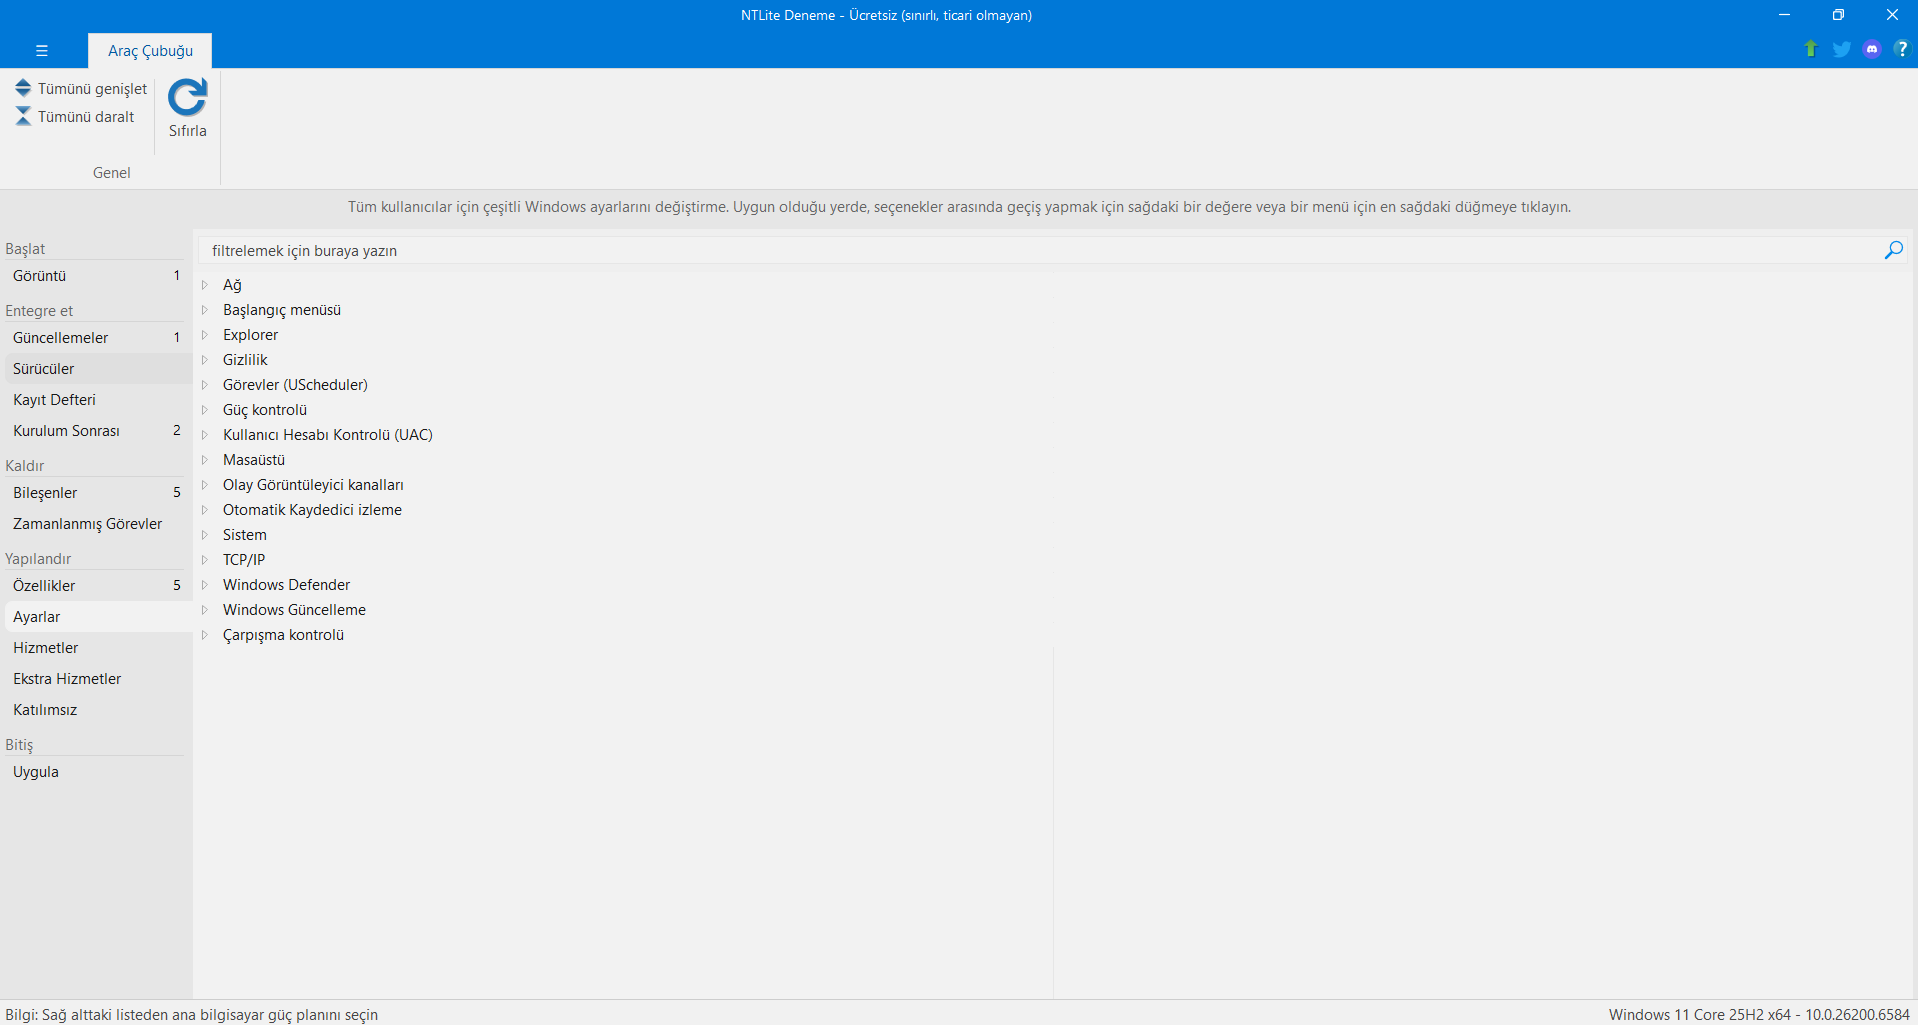Click the Bilgi status bar hint text
Image resolution: width=1918 pixels, height=1025 pixels.
click(x=192, y=1014)
